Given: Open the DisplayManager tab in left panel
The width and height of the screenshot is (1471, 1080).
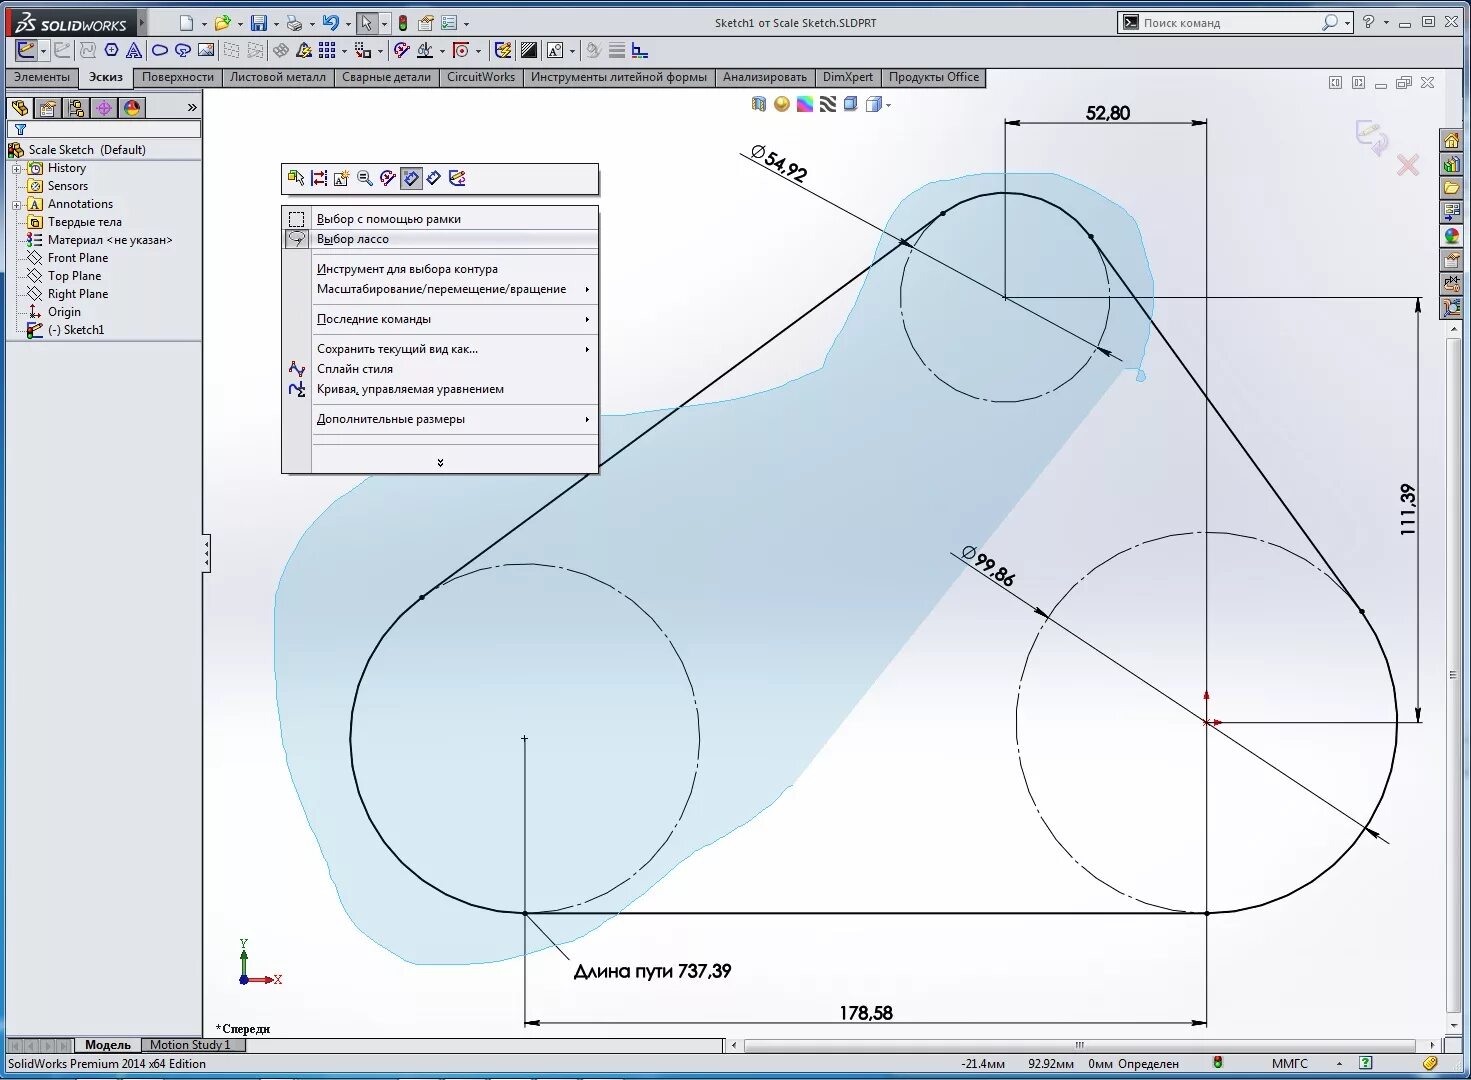Looking at the screenshot, I should coord(131,107).
